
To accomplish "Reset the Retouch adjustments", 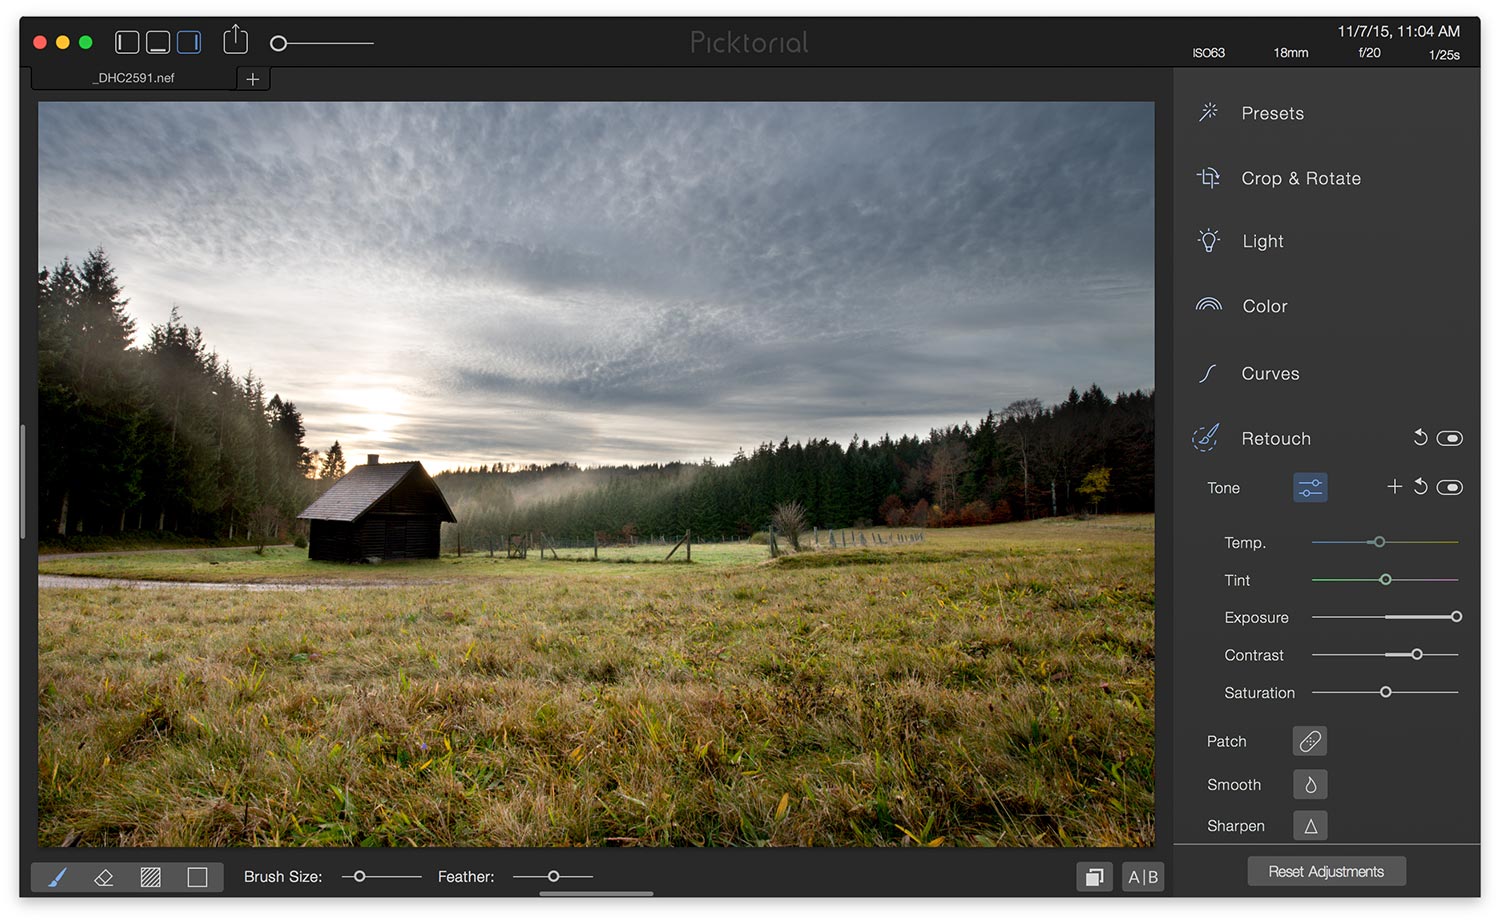I will [x=1420, y=437].
